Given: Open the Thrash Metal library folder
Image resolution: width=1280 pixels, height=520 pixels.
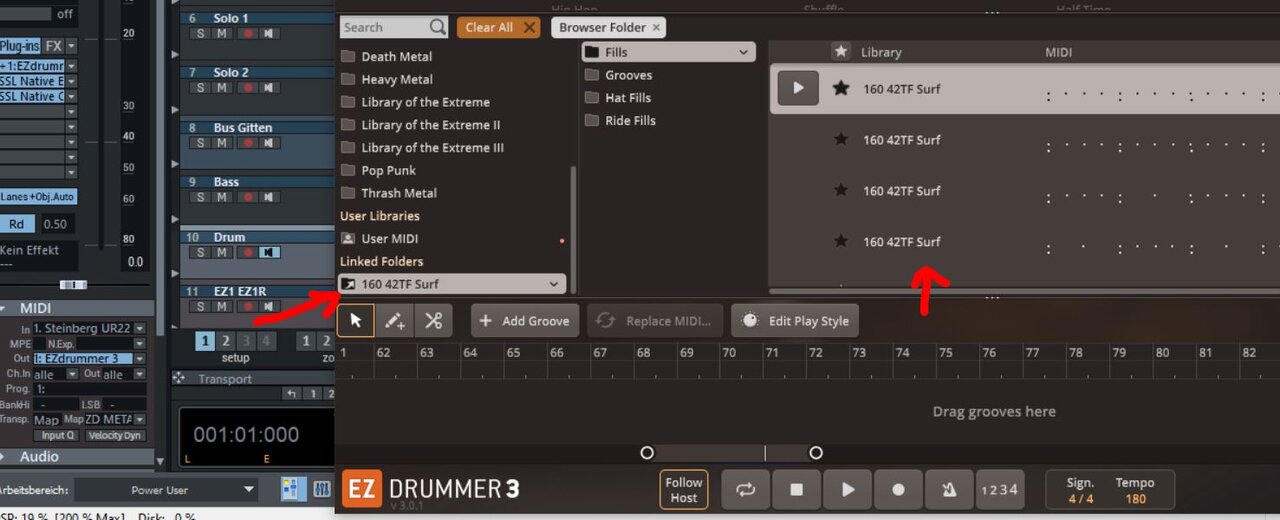Looking at the screenshot, I should (x=398, y=193).
